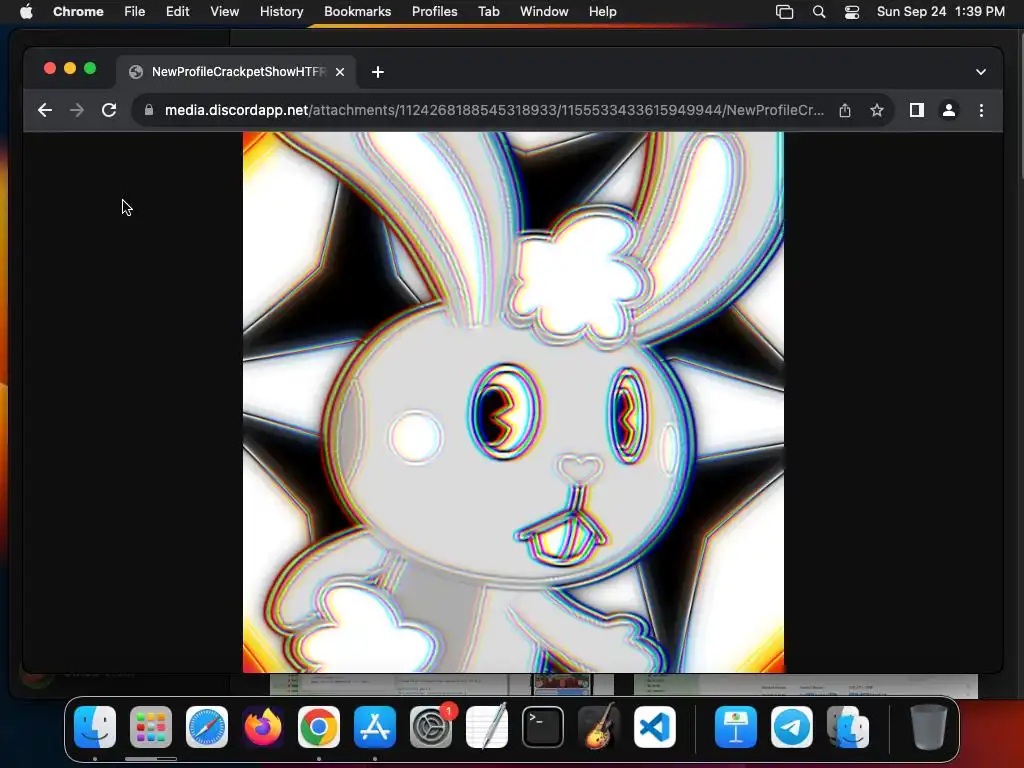Open Terminal from the Dock

(543, 727)
